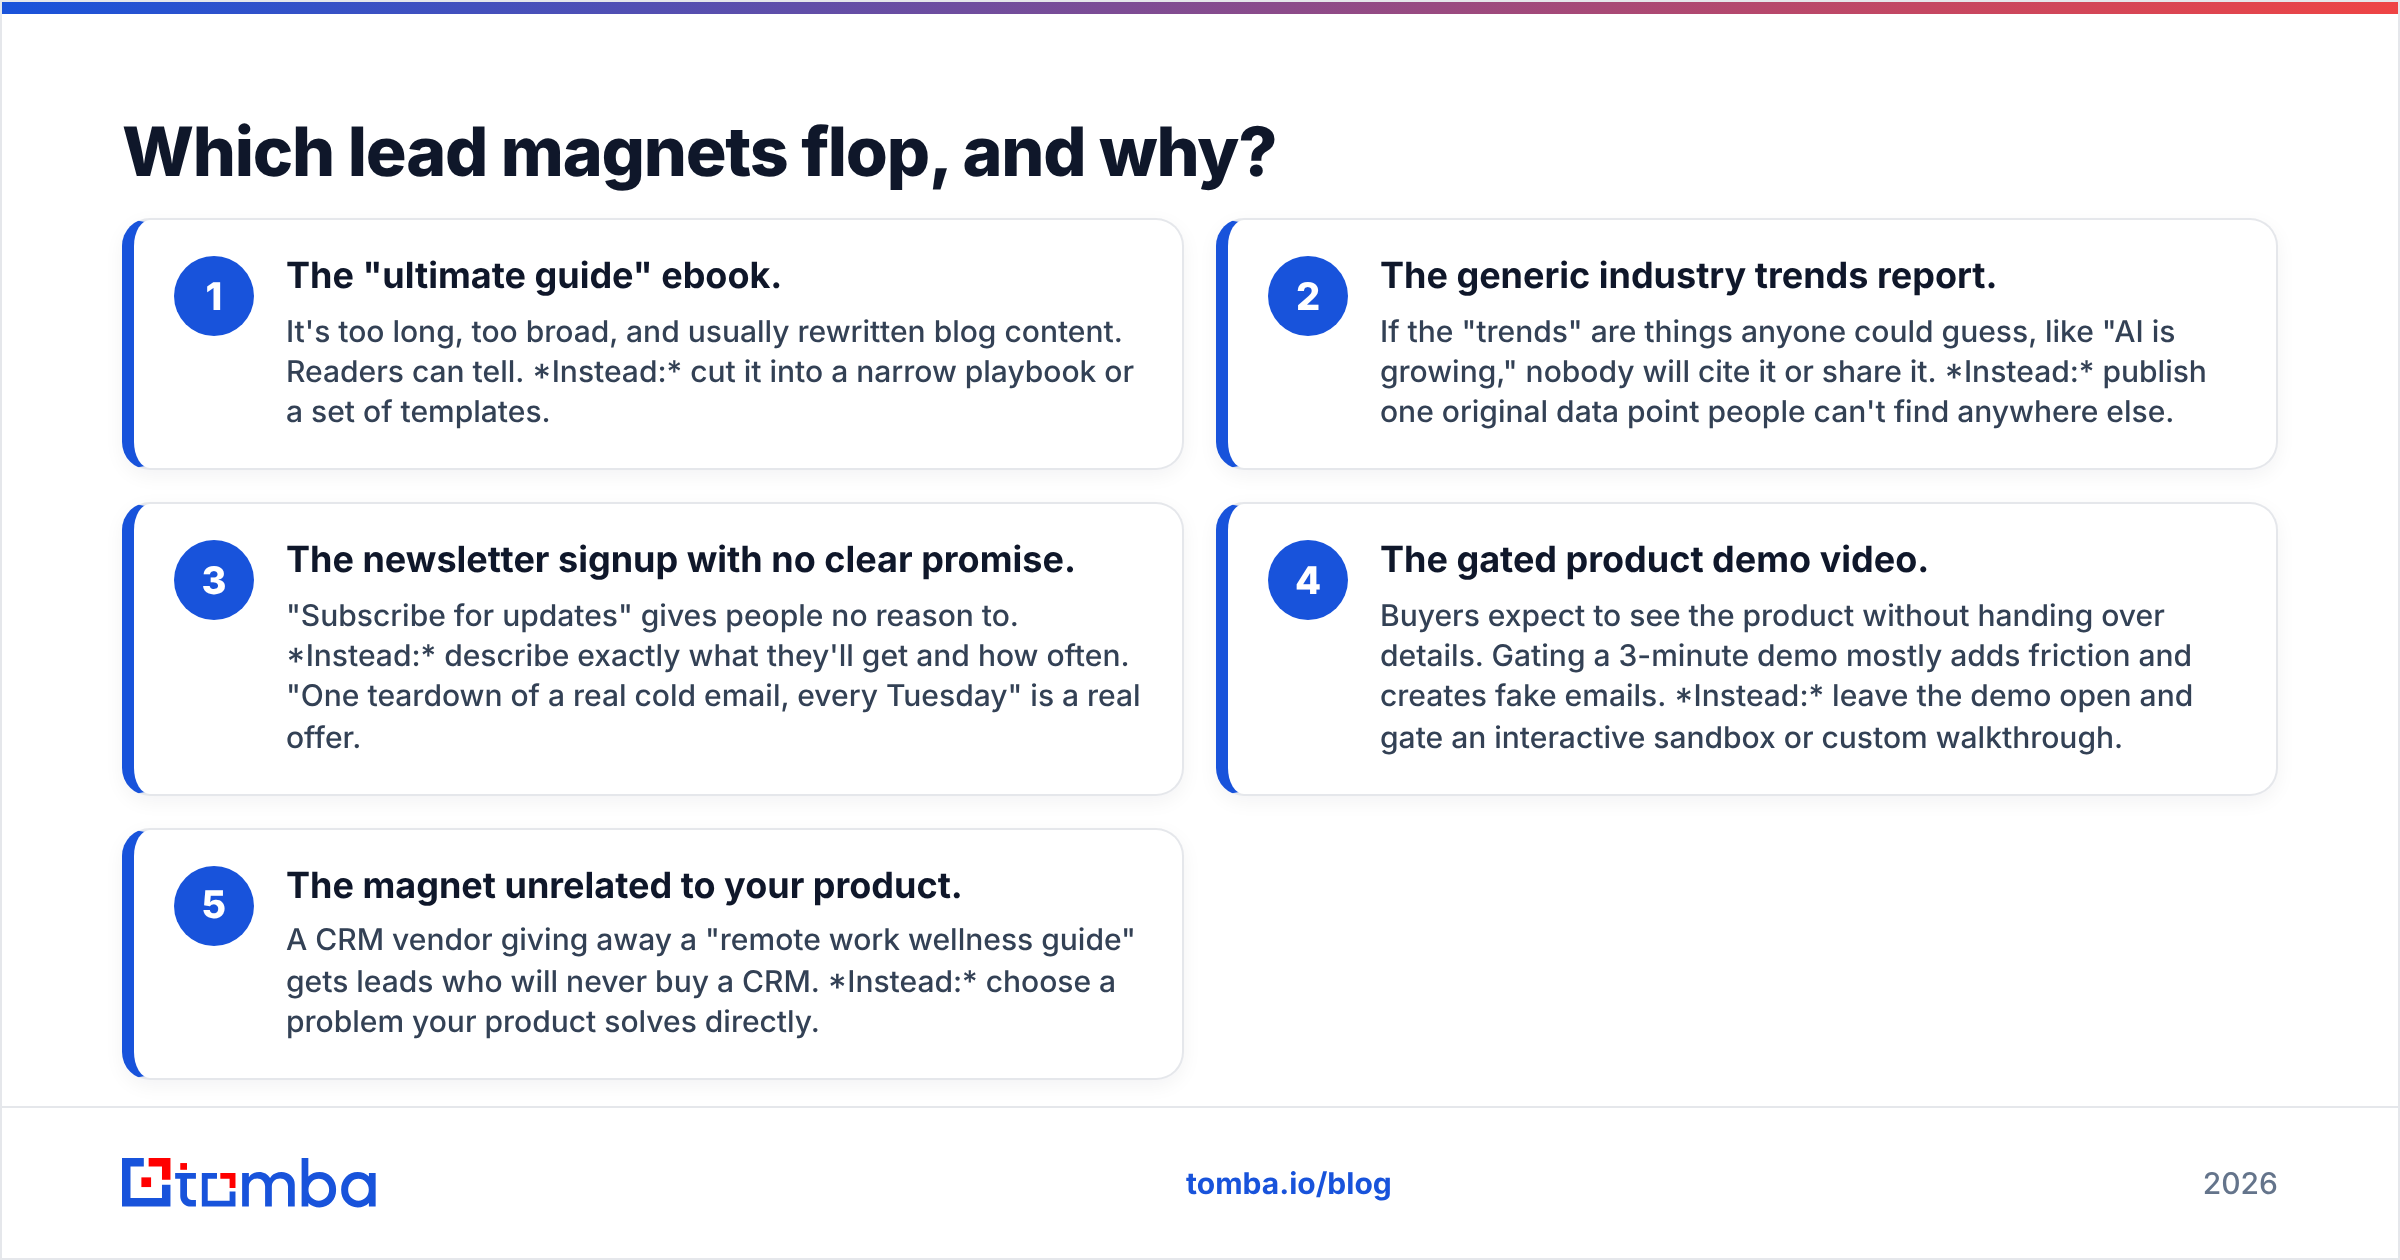This screenshot has width=2400, height=1260.
Task: Click the gradient bar atop the page
Action: [x=1200, y=7]
